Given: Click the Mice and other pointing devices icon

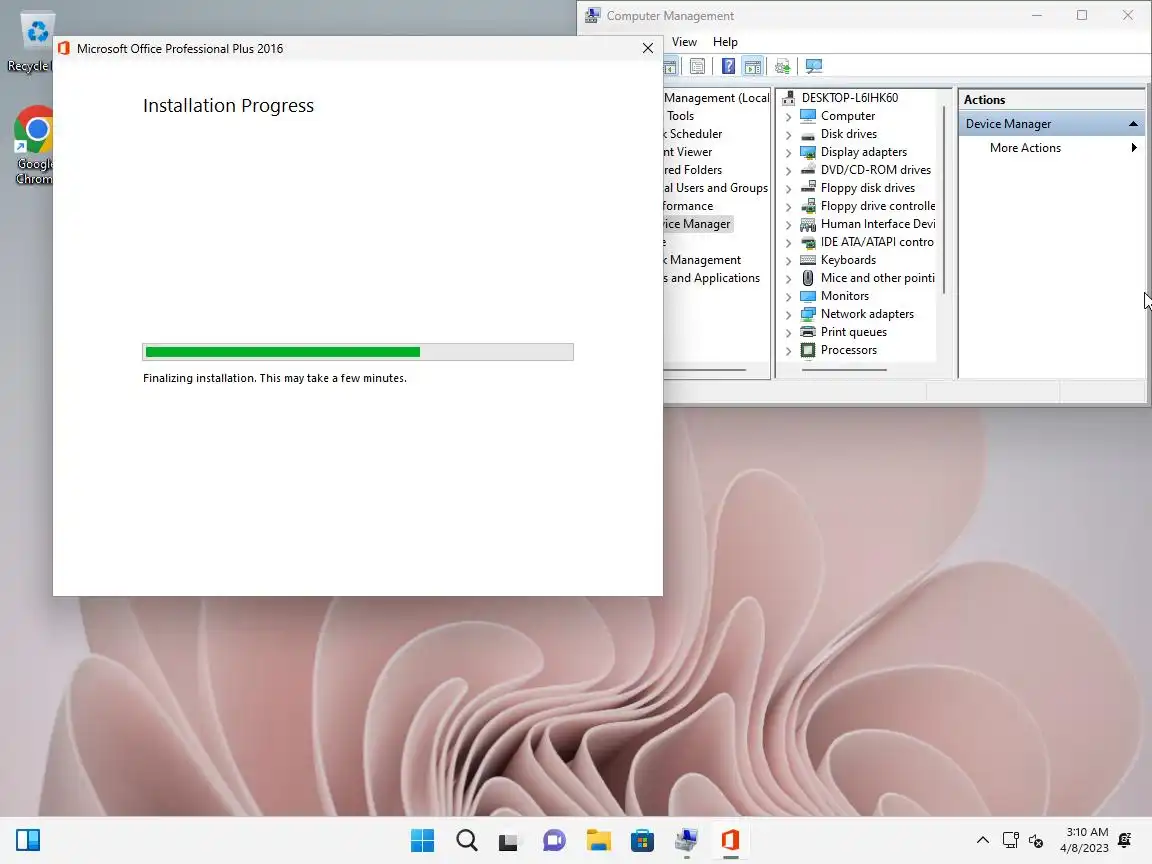Looking at the screenshot, I should pyautogui.click(x=807, y=278).
